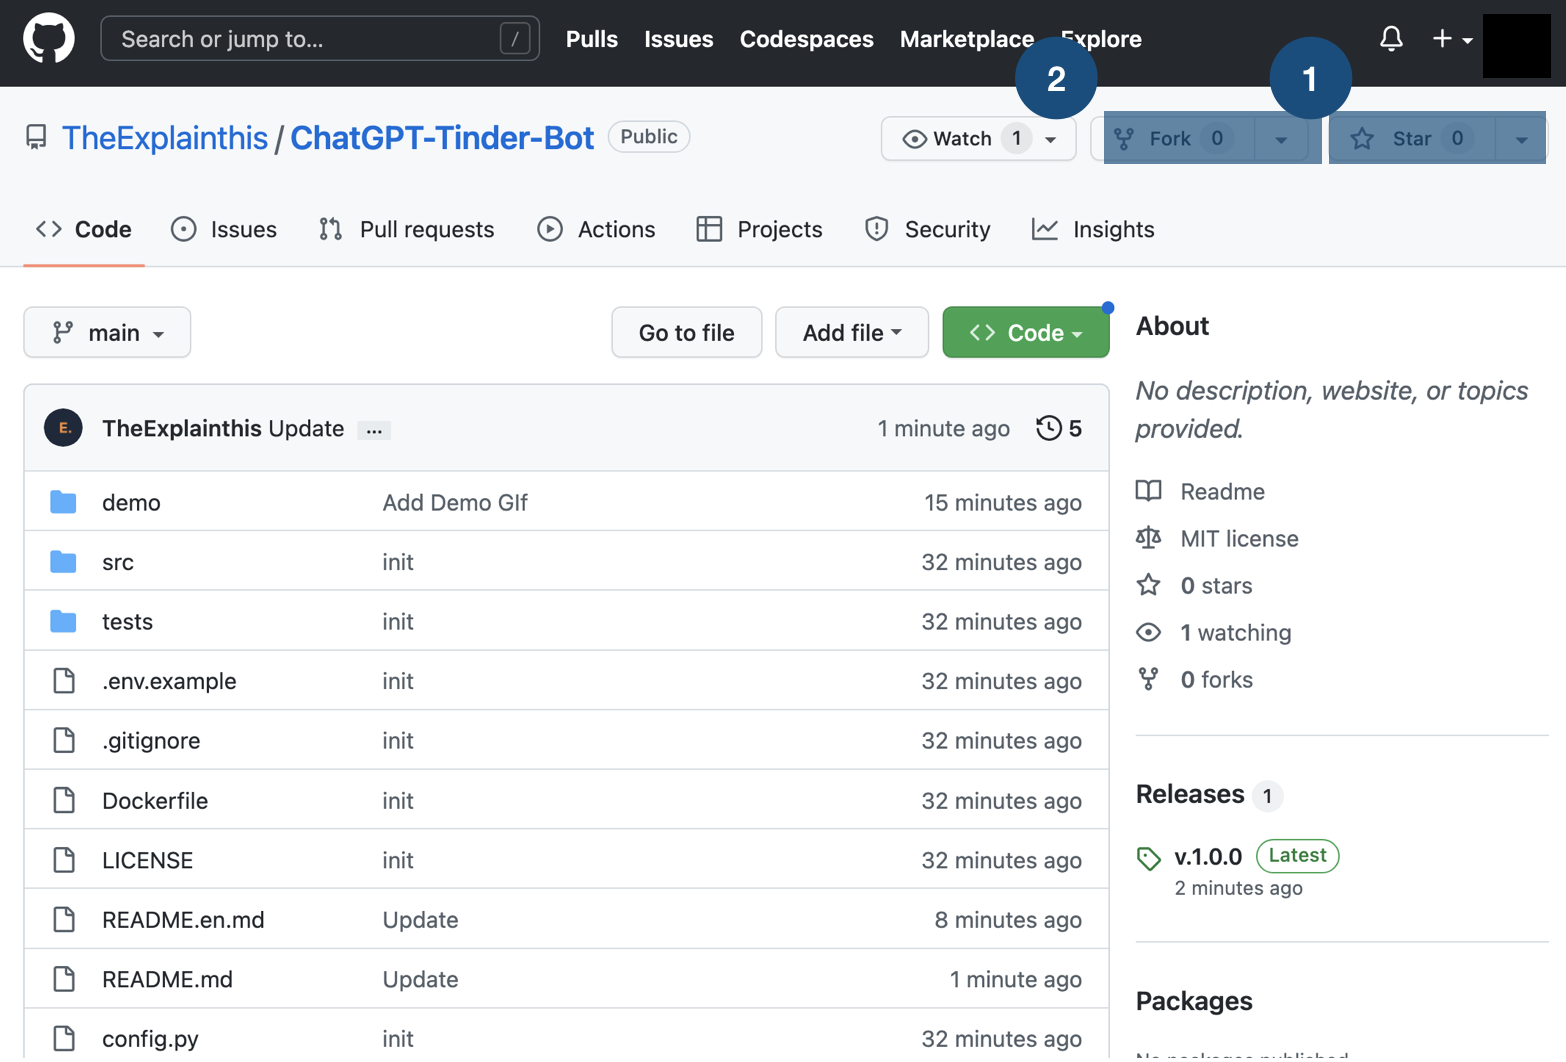The image size is (1566, 1062).
Task: Click the repository book icon beside TheExplainthis
Action: [36, 137]
